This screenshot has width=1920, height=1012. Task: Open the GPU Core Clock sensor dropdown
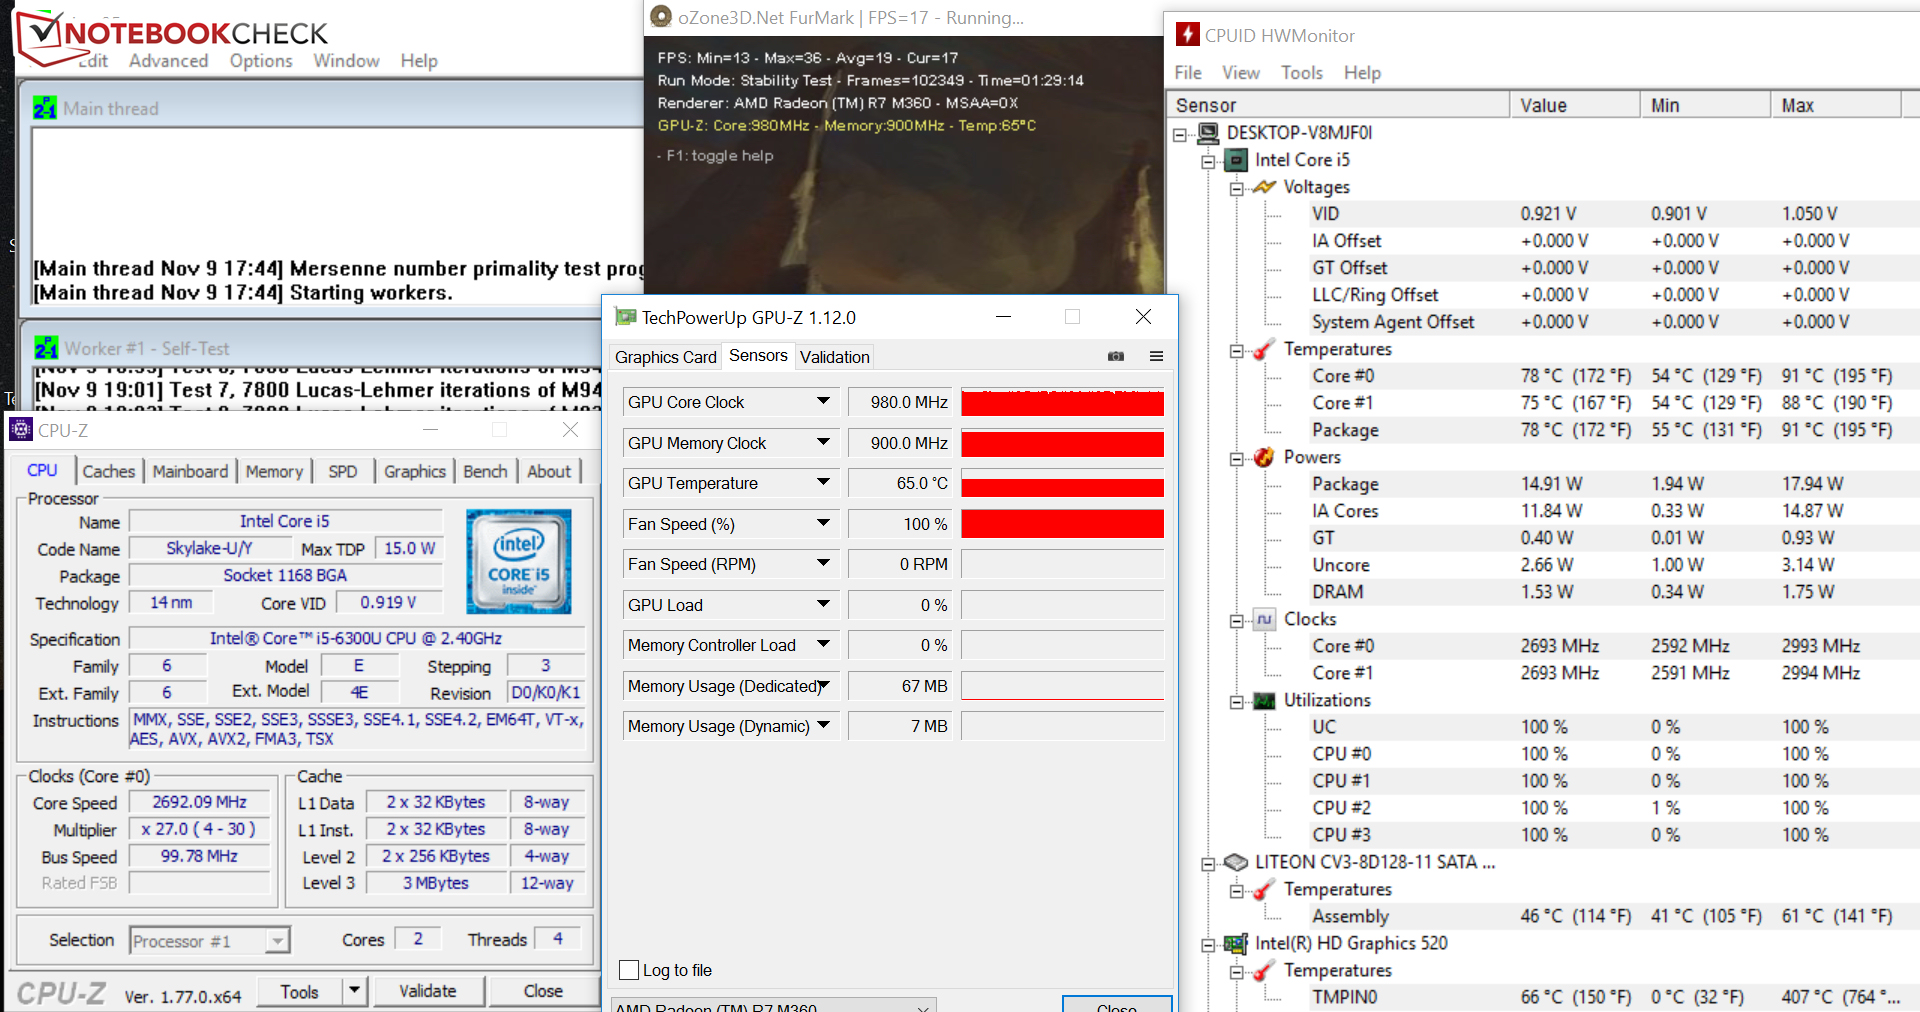(x=823, y=402)
